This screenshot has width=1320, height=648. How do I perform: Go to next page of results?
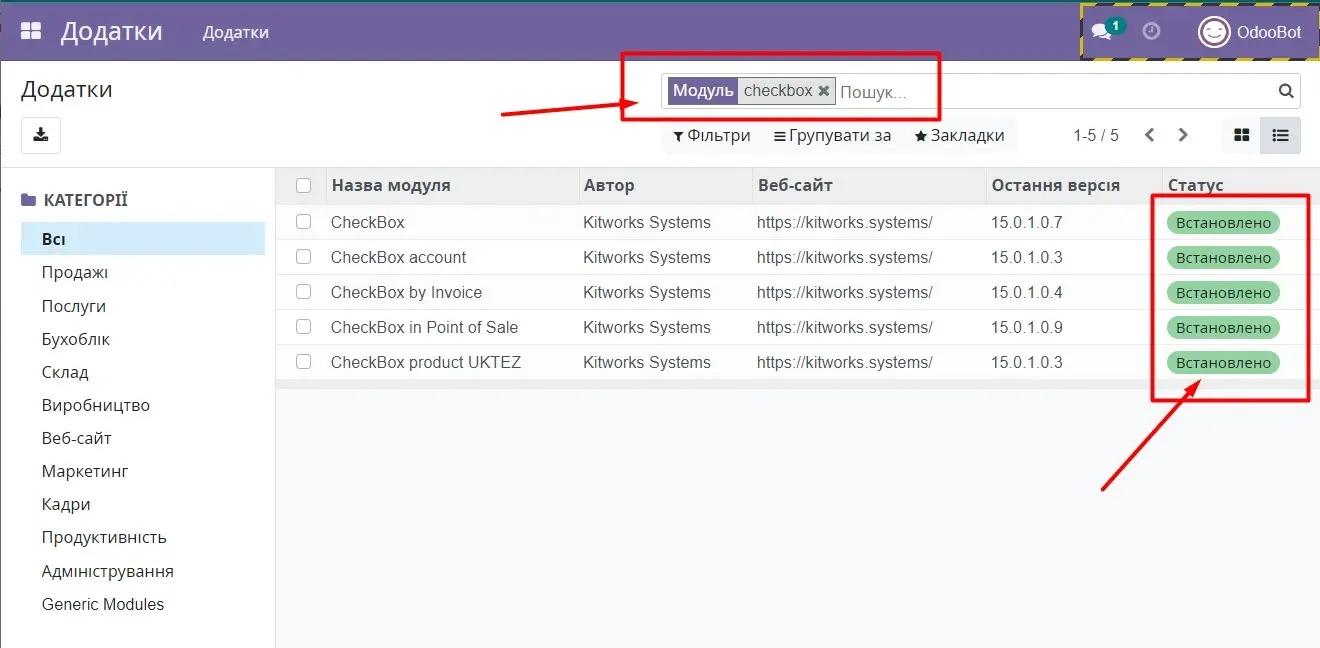click(1183, 135)
